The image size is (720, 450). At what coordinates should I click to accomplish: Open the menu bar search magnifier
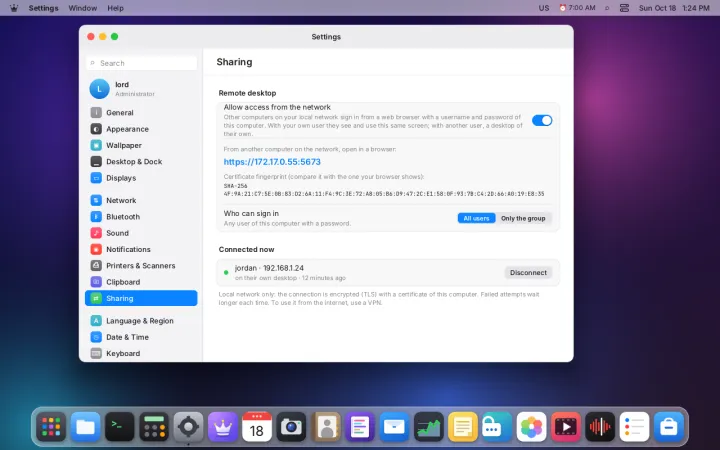click(607, 8)
